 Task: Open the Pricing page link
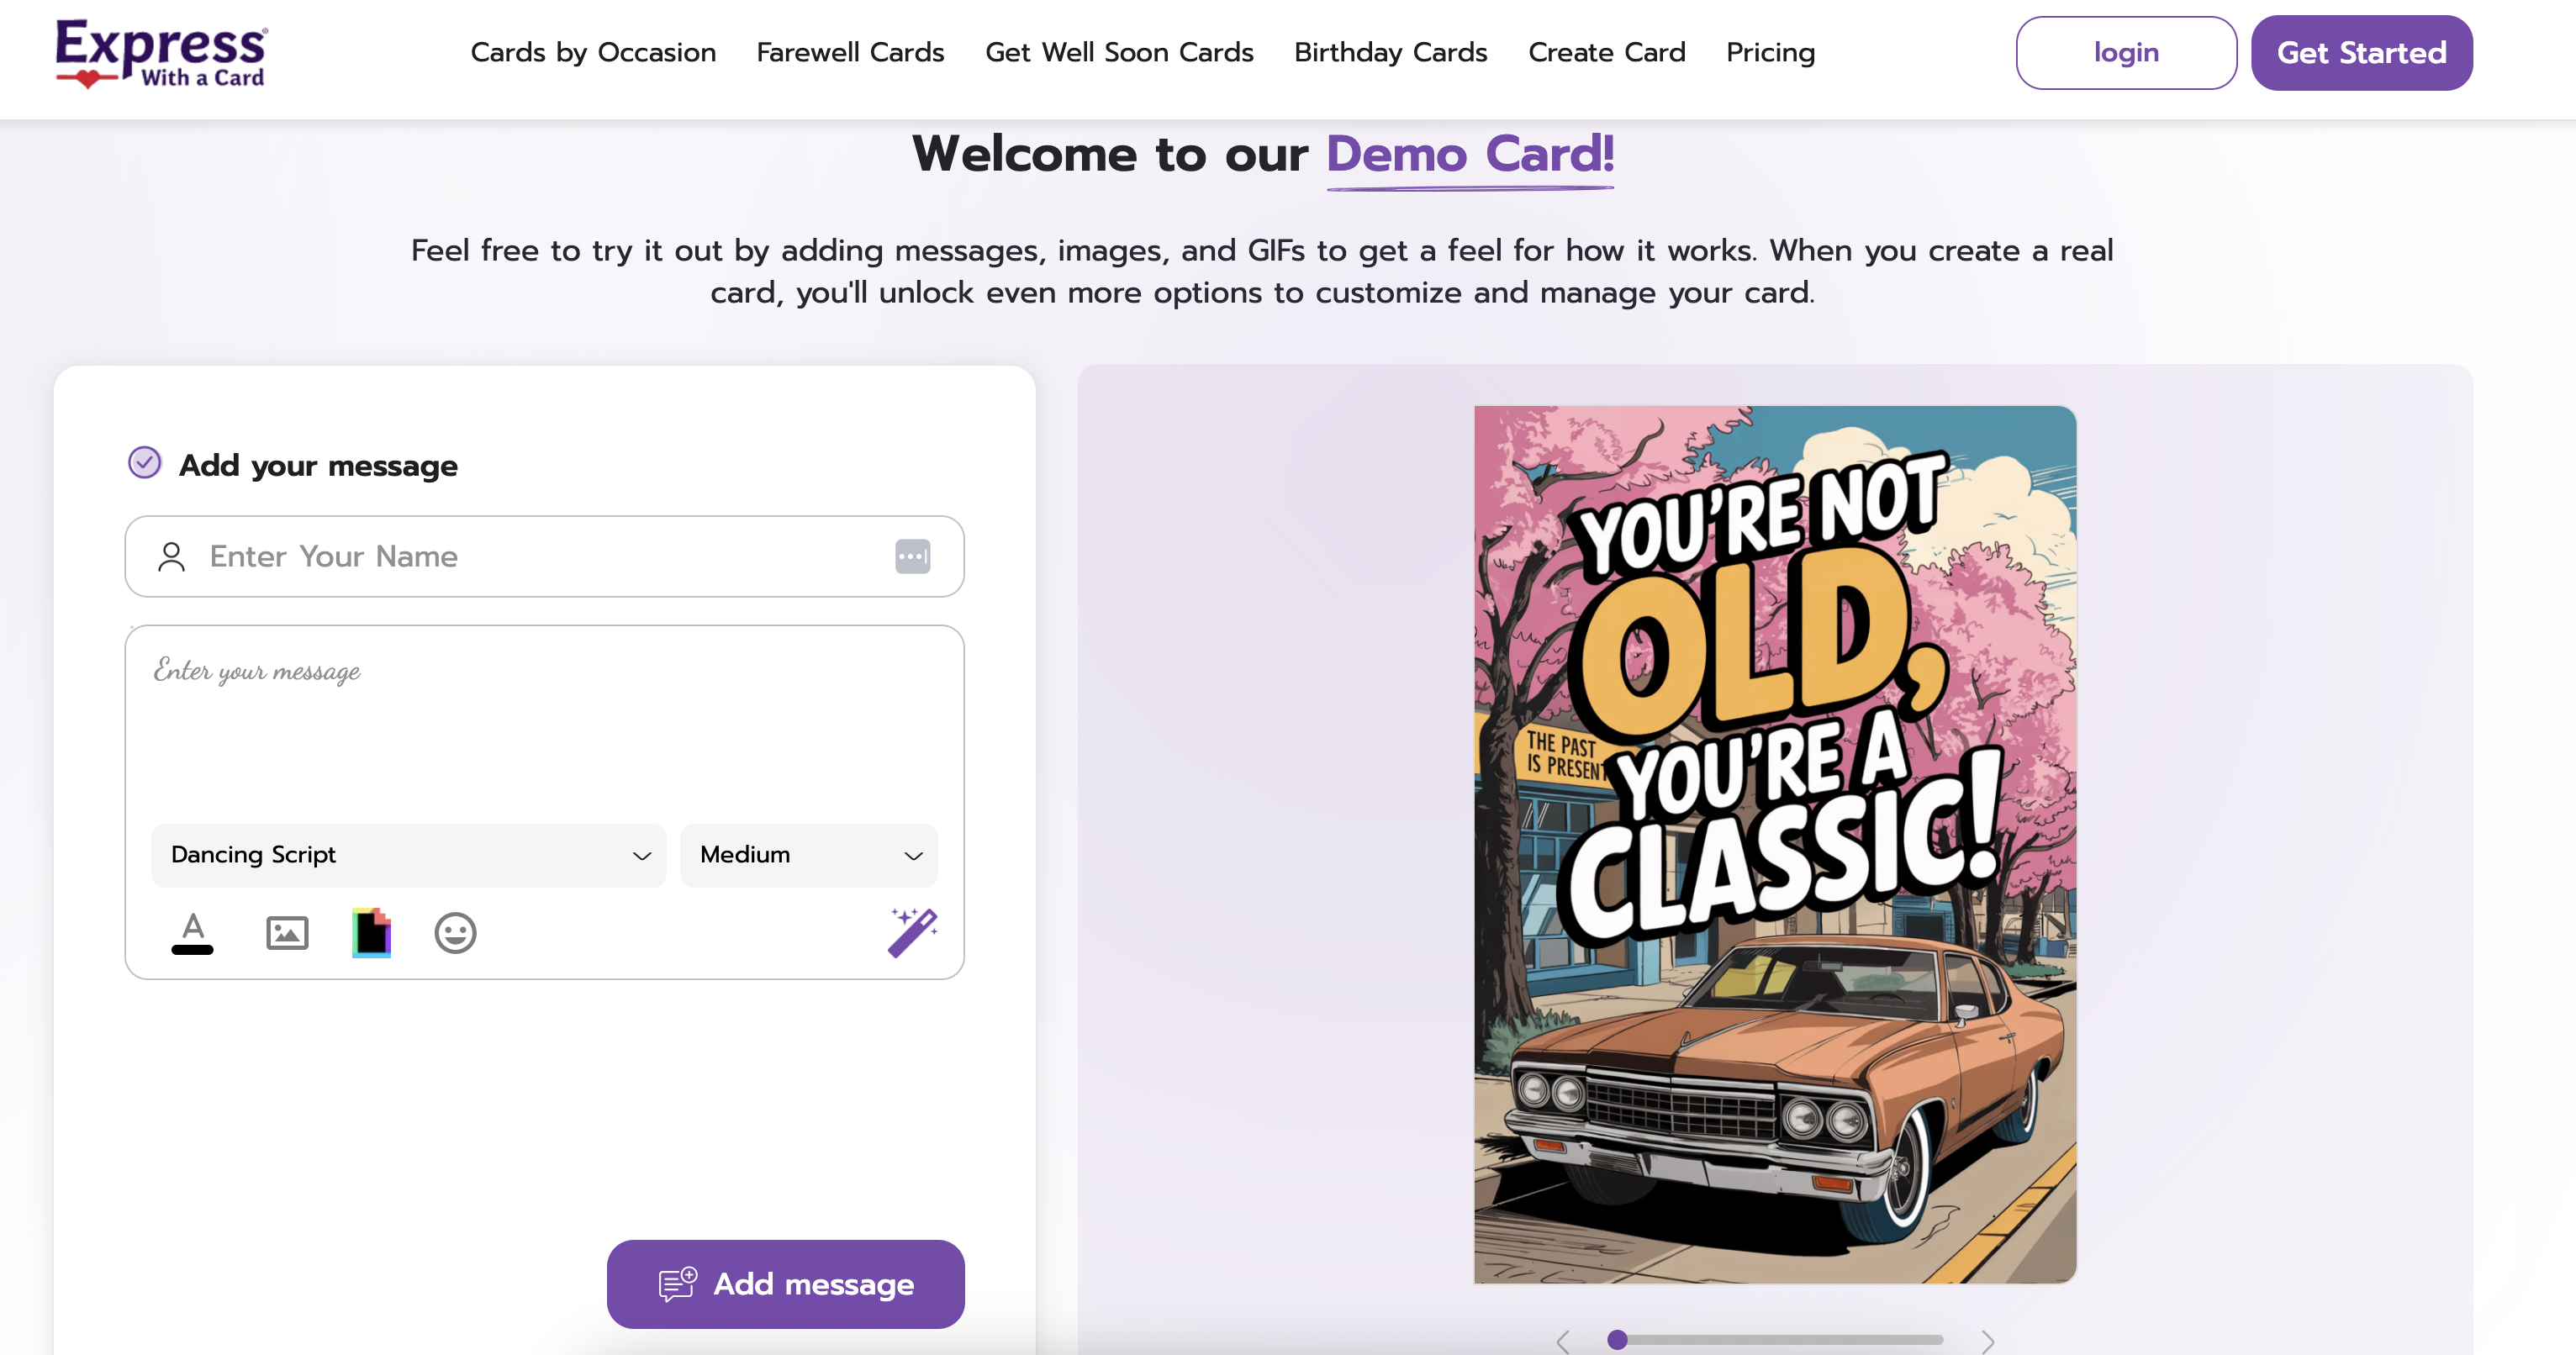(1770, 52)
